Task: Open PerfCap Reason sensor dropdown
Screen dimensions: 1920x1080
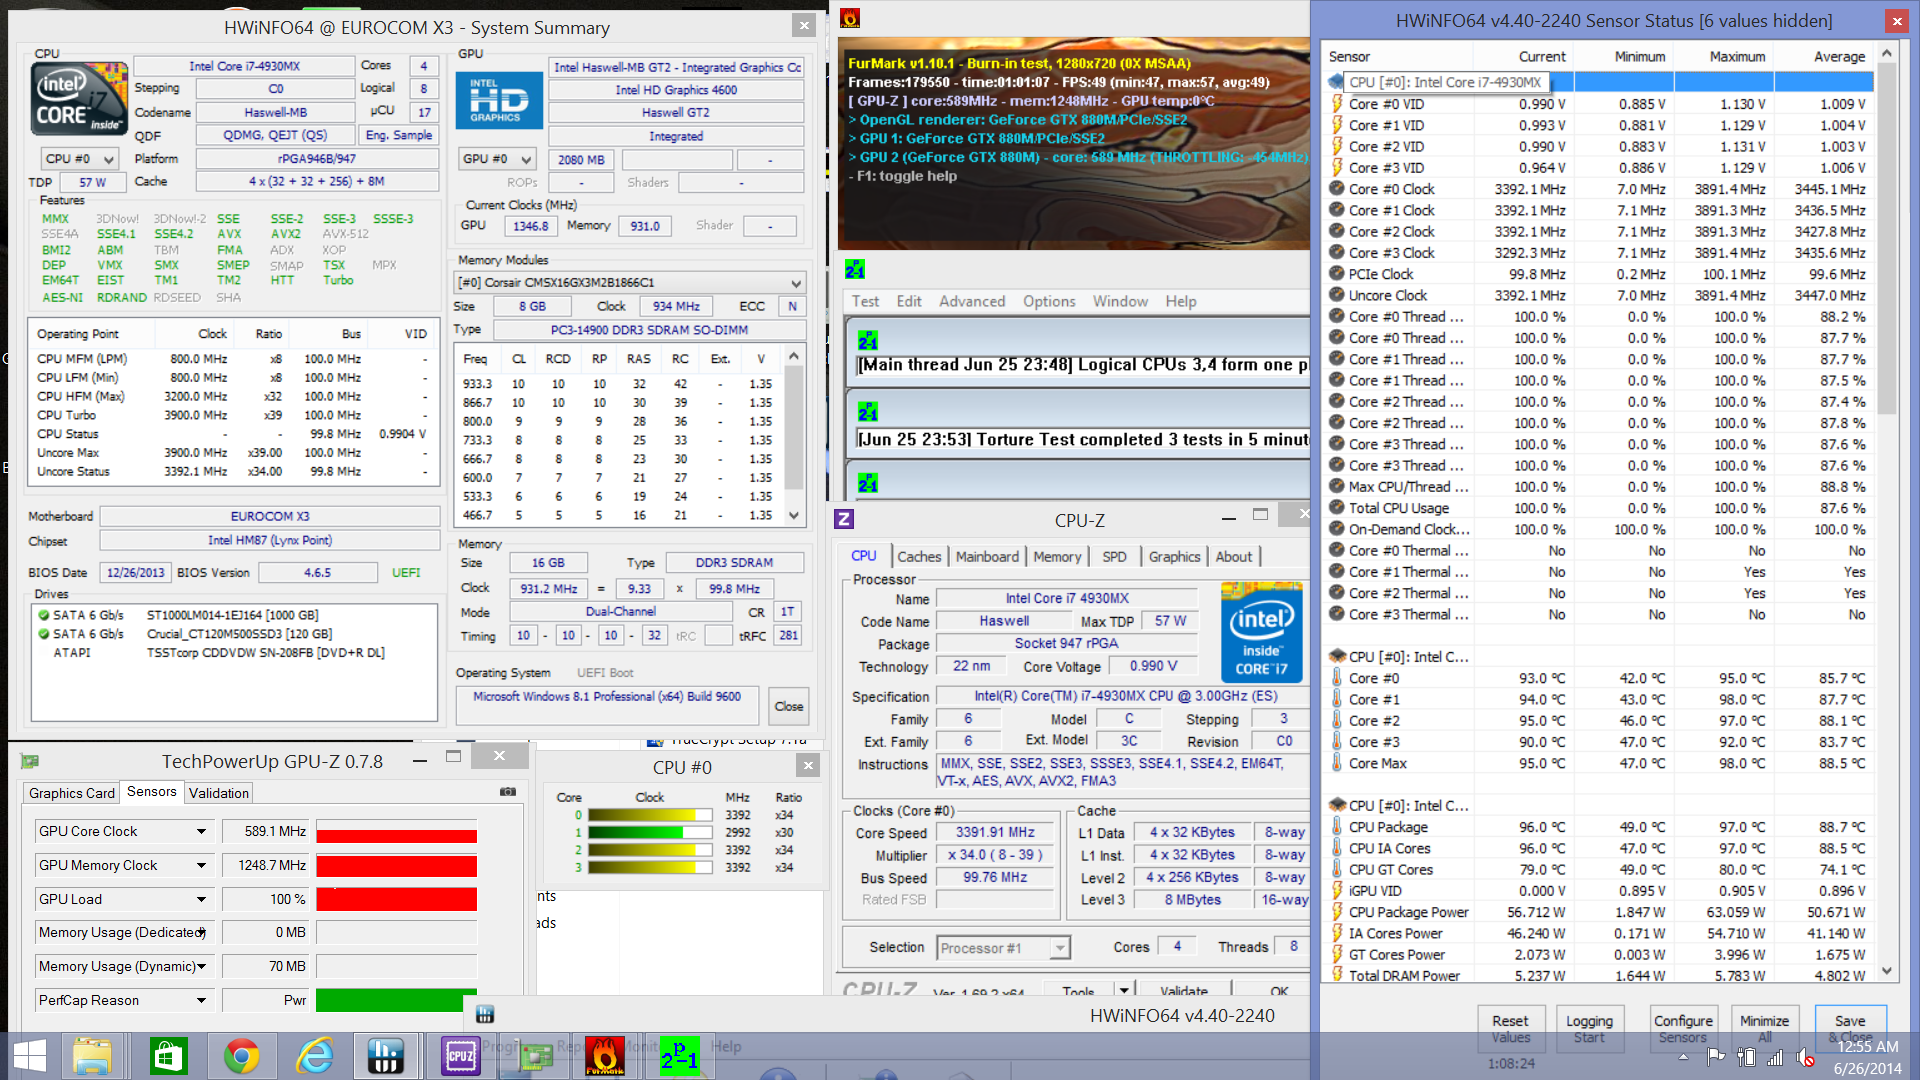Action: (201, 1001)
